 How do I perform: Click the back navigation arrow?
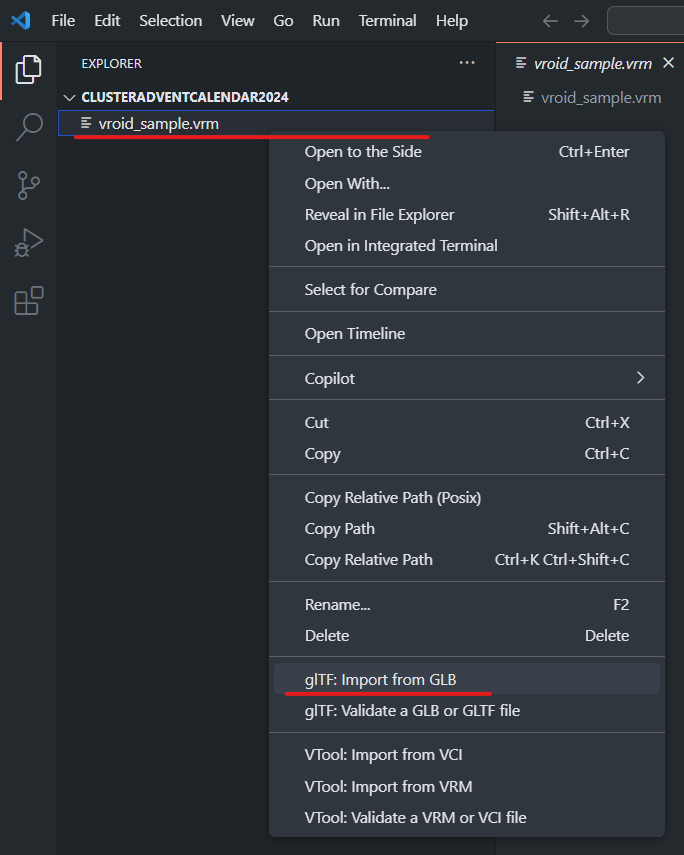click(550, 21)
